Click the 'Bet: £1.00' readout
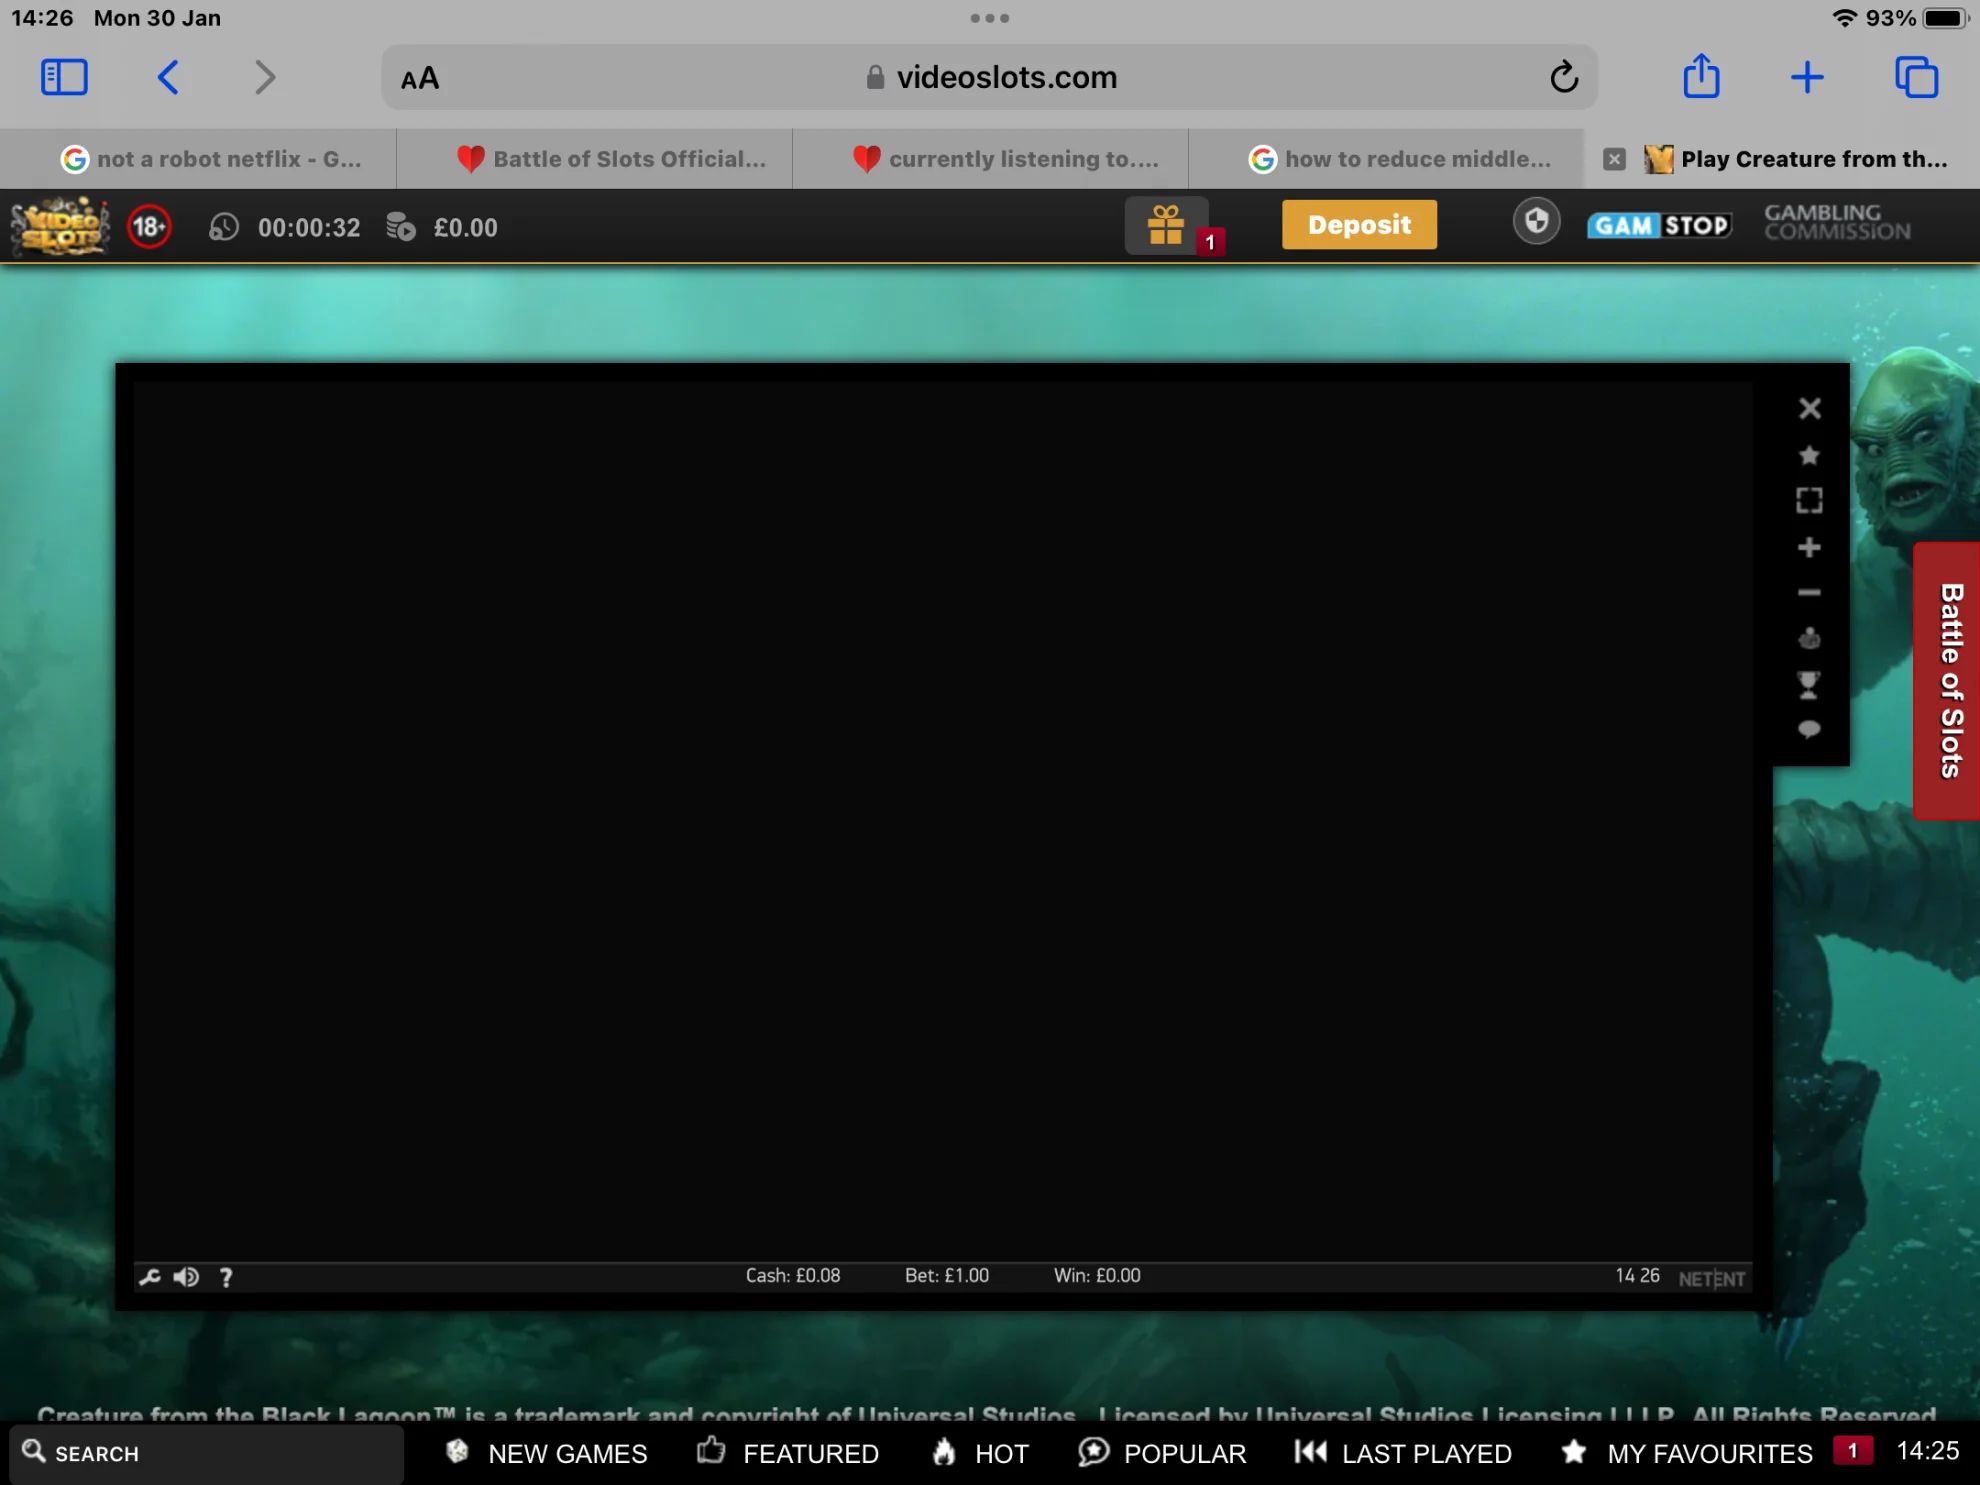Screen dimensions: 1980x1485 pos(947,1276)
